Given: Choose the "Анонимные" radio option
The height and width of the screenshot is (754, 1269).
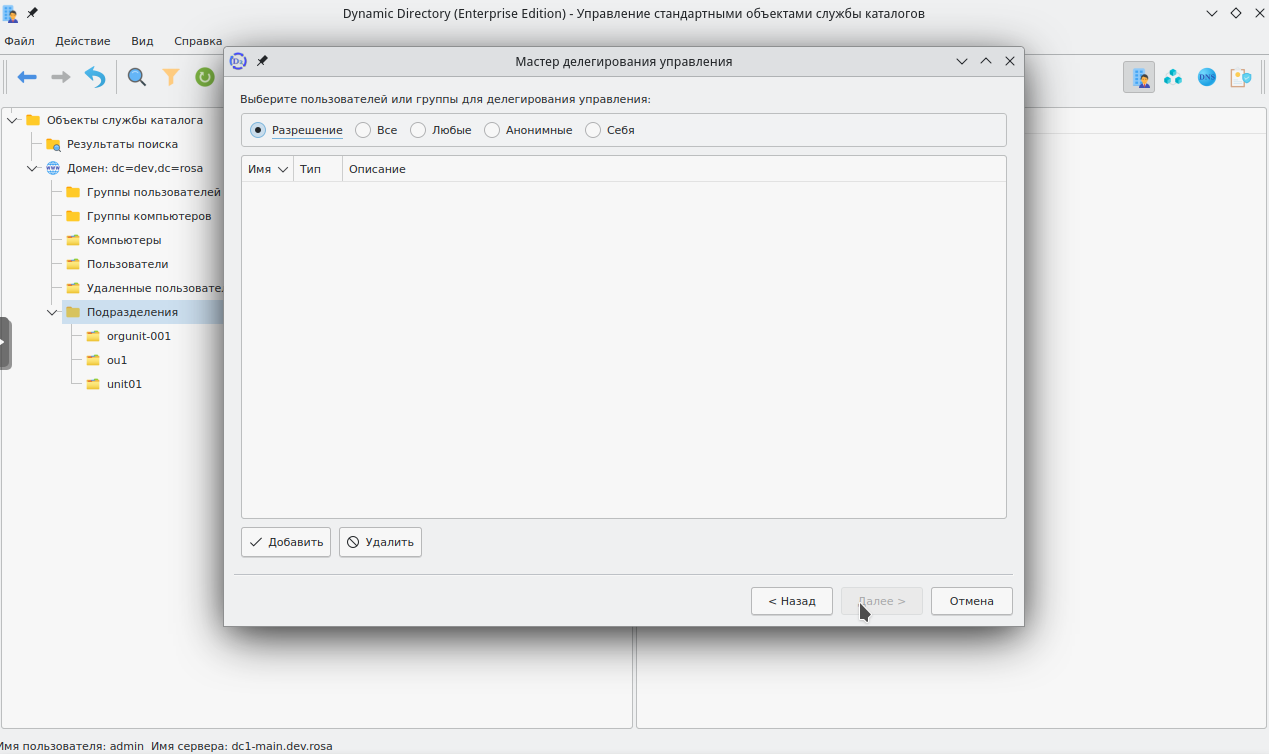Looking at the screenshot, I should coord(492,130).
